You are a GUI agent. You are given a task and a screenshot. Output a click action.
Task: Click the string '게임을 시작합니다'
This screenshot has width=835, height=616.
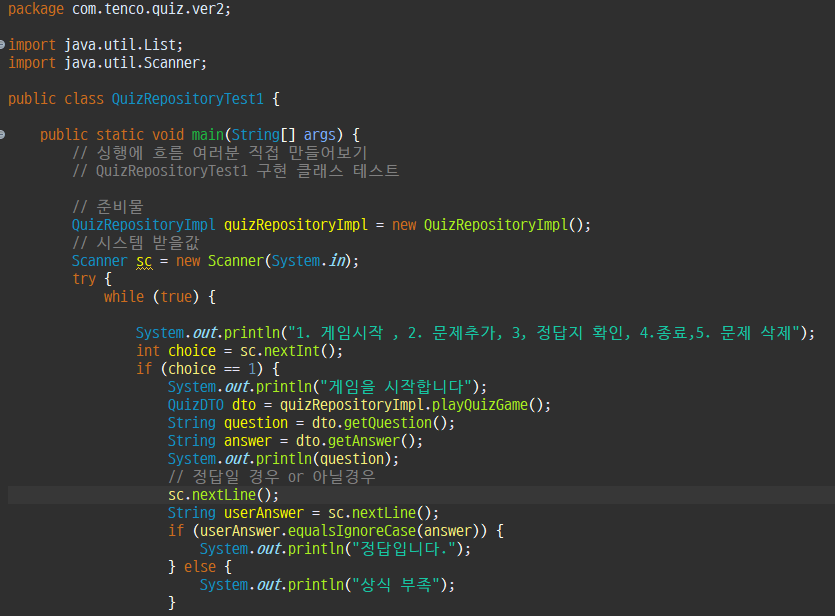[396, 387]
